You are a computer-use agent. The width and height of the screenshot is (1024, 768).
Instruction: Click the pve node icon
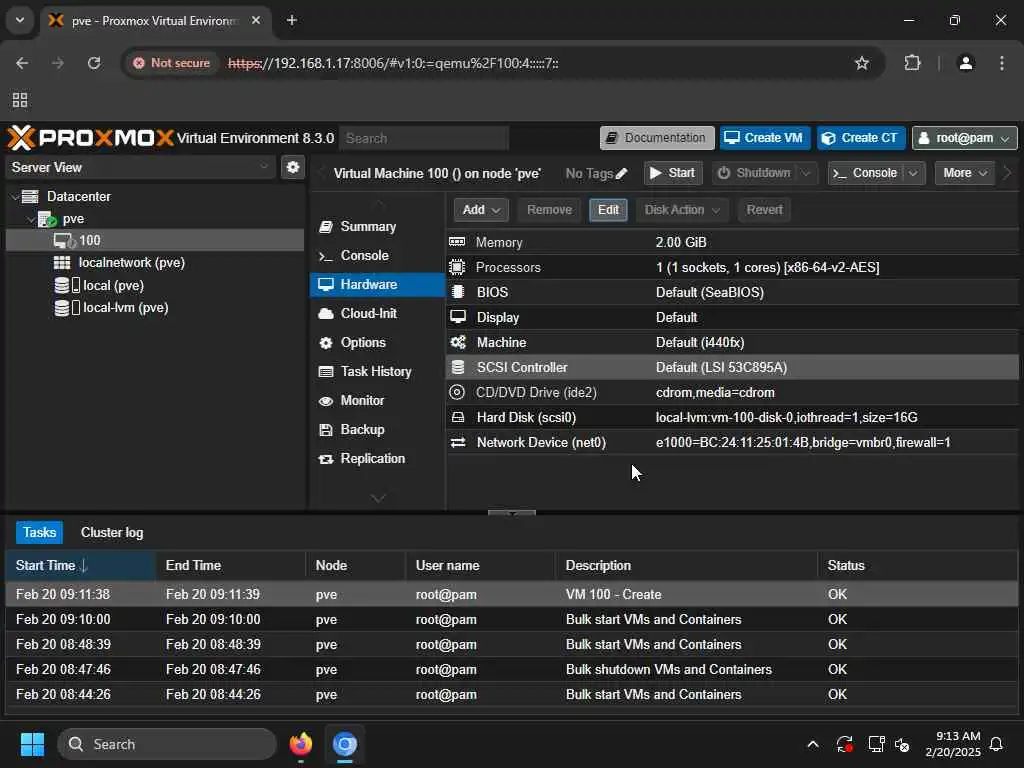click(x=47, y=219)
